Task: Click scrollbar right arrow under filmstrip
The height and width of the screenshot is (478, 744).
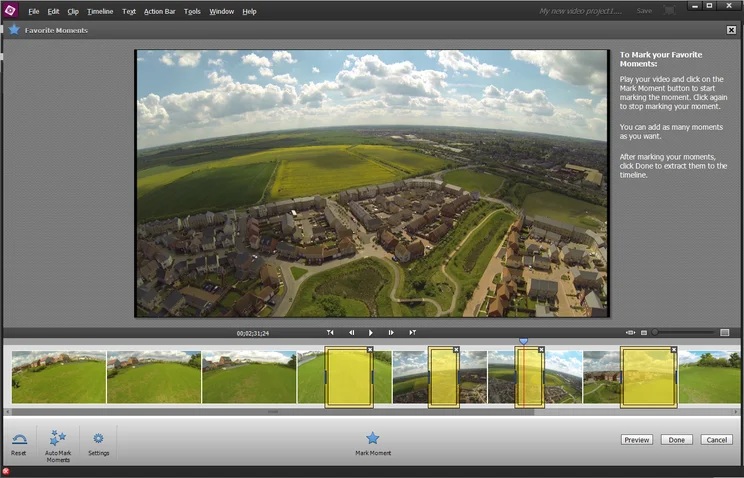Action: pyautogui.click(x=736, y=412)
